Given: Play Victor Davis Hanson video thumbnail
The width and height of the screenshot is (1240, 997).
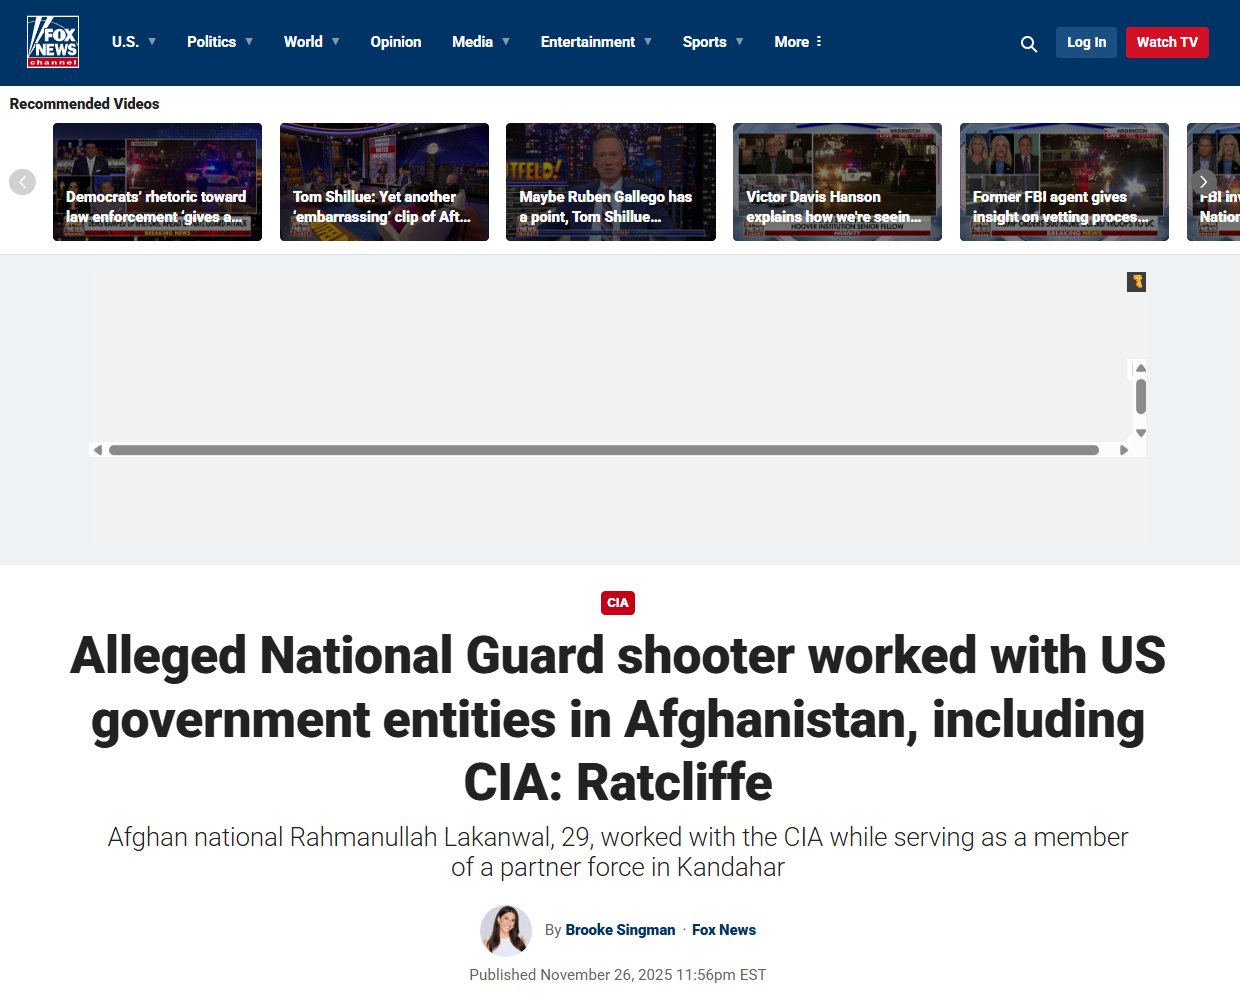Looking at the screenshot, I should tap(837, 182).
